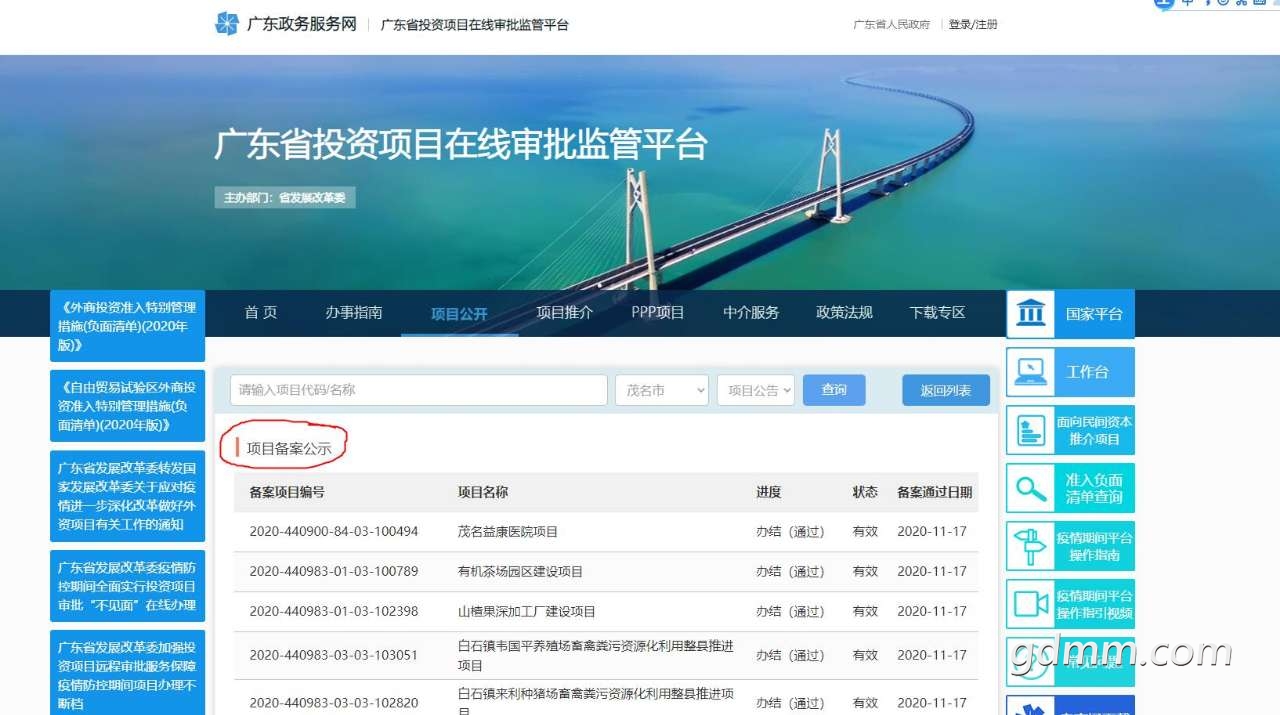Open the 政策法规 navigation tab
Screen dimensions: 1280x715
click(844, 312)
